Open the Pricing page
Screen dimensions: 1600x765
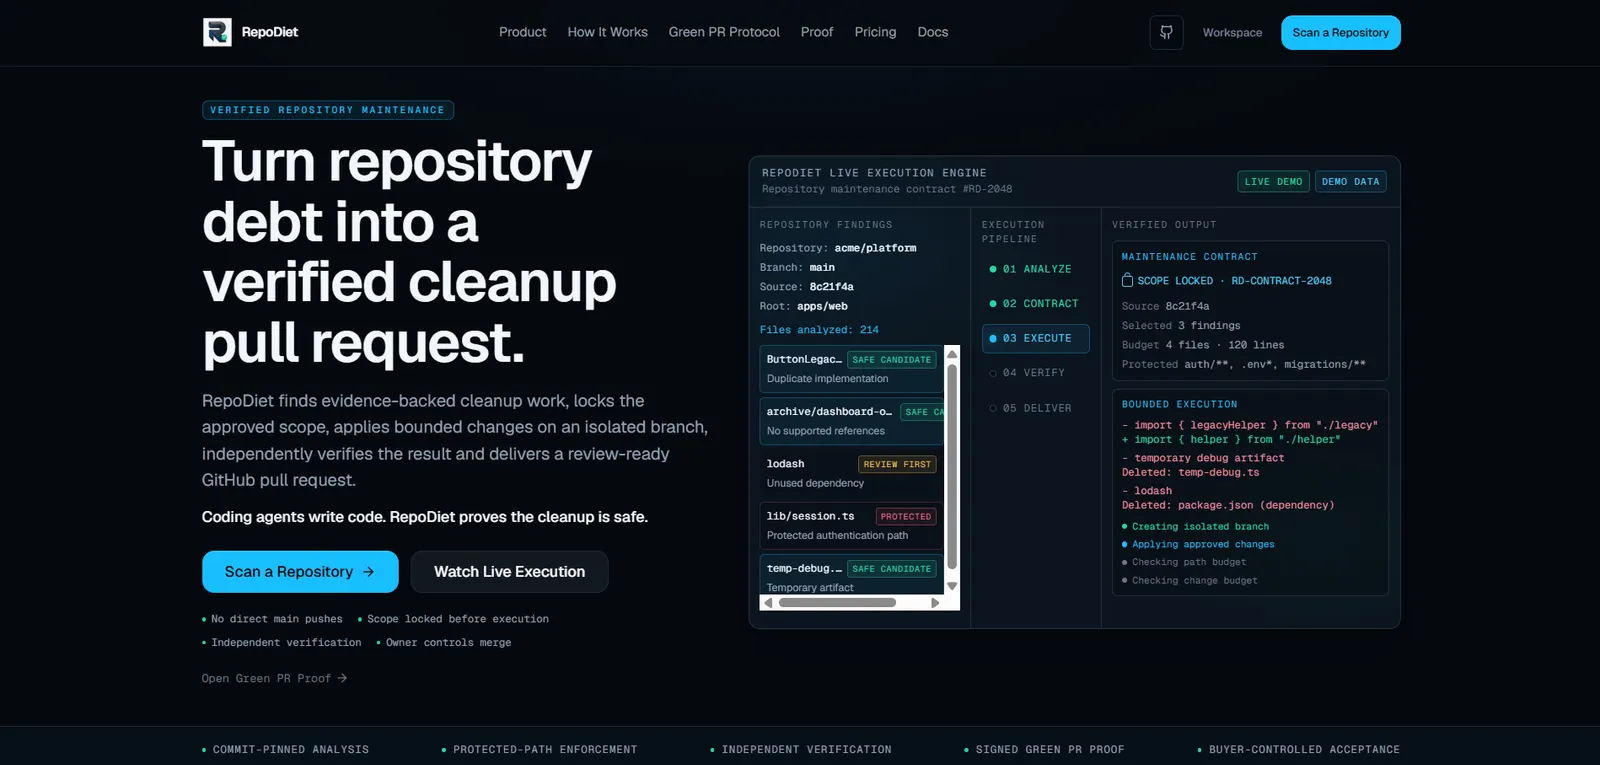click(875, 32)
